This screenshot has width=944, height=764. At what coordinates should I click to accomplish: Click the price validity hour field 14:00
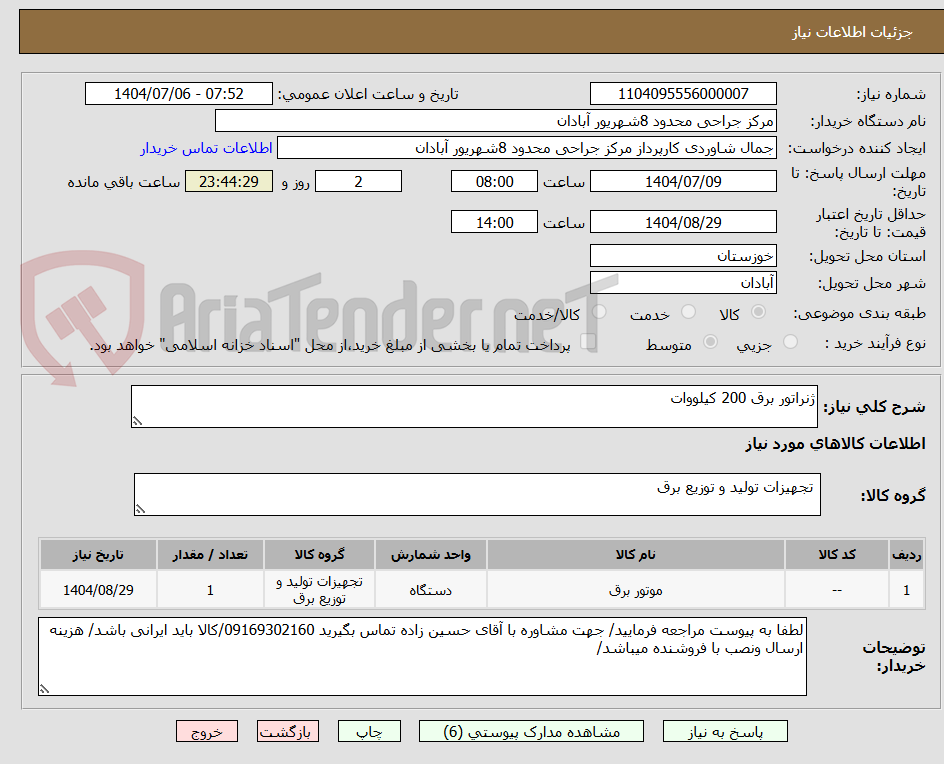(x=494, y=223)
